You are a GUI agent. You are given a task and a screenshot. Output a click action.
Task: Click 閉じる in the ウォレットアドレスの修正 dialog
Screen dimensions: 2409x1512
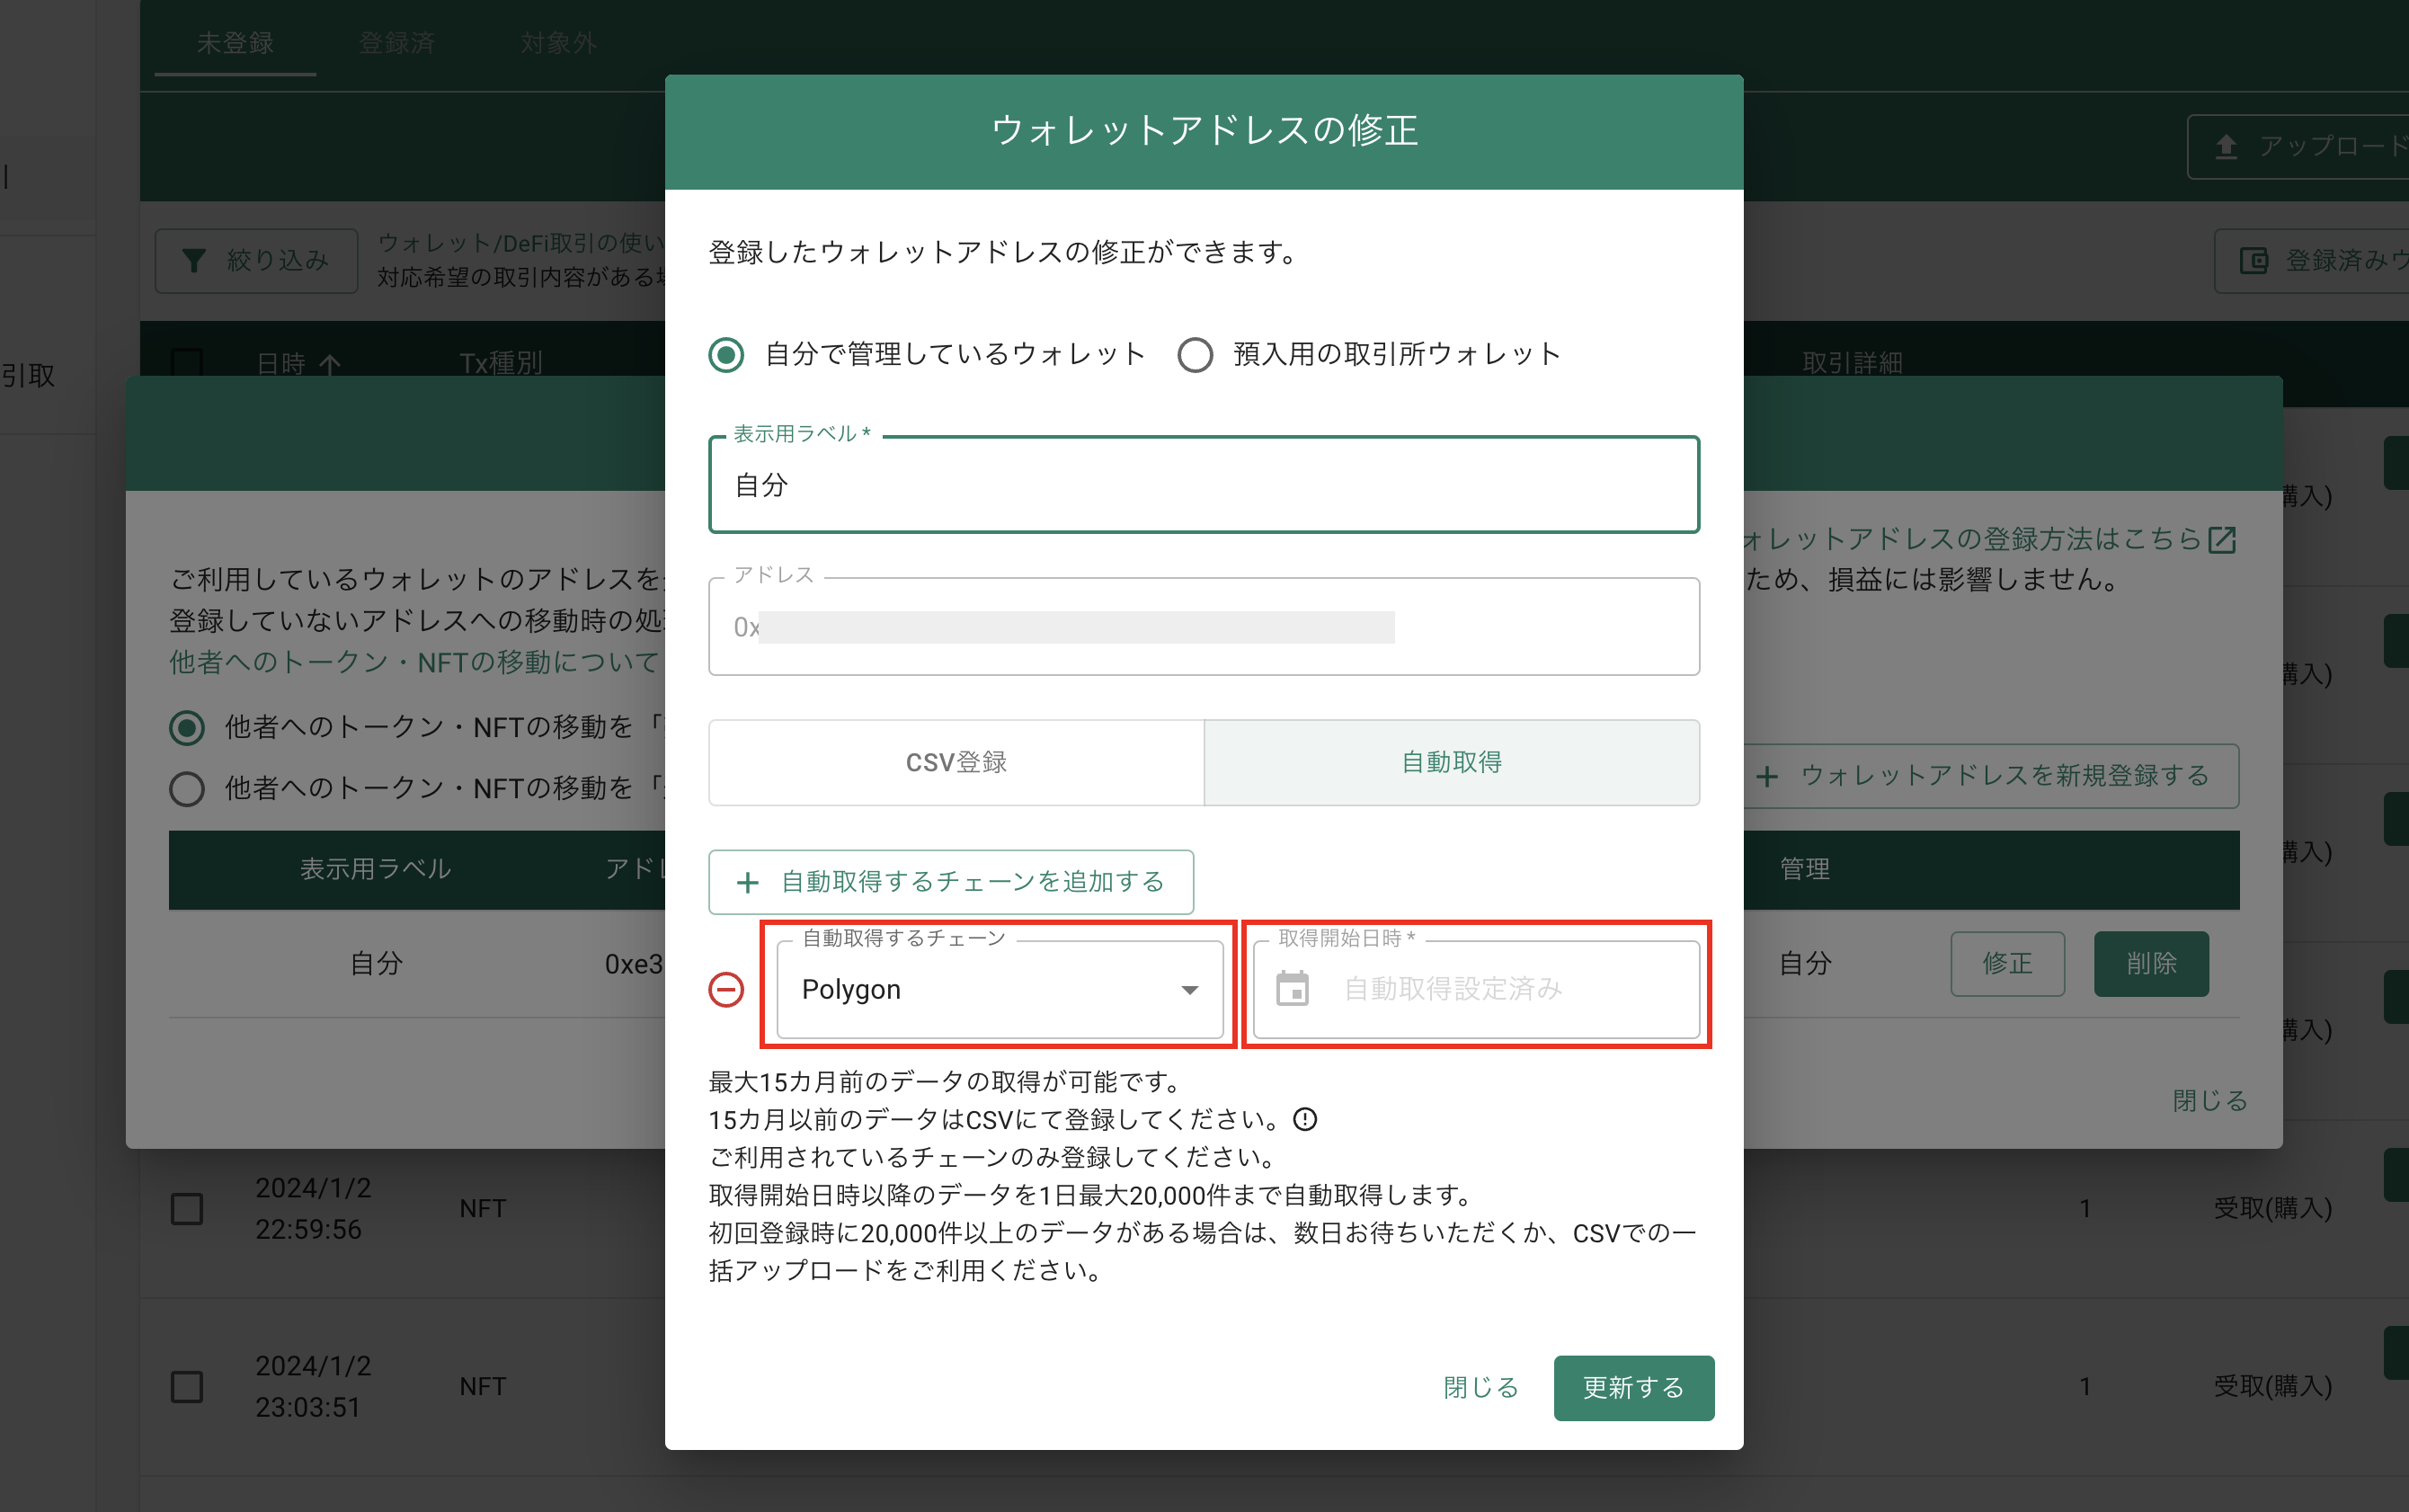(x=1481, y=1388)
